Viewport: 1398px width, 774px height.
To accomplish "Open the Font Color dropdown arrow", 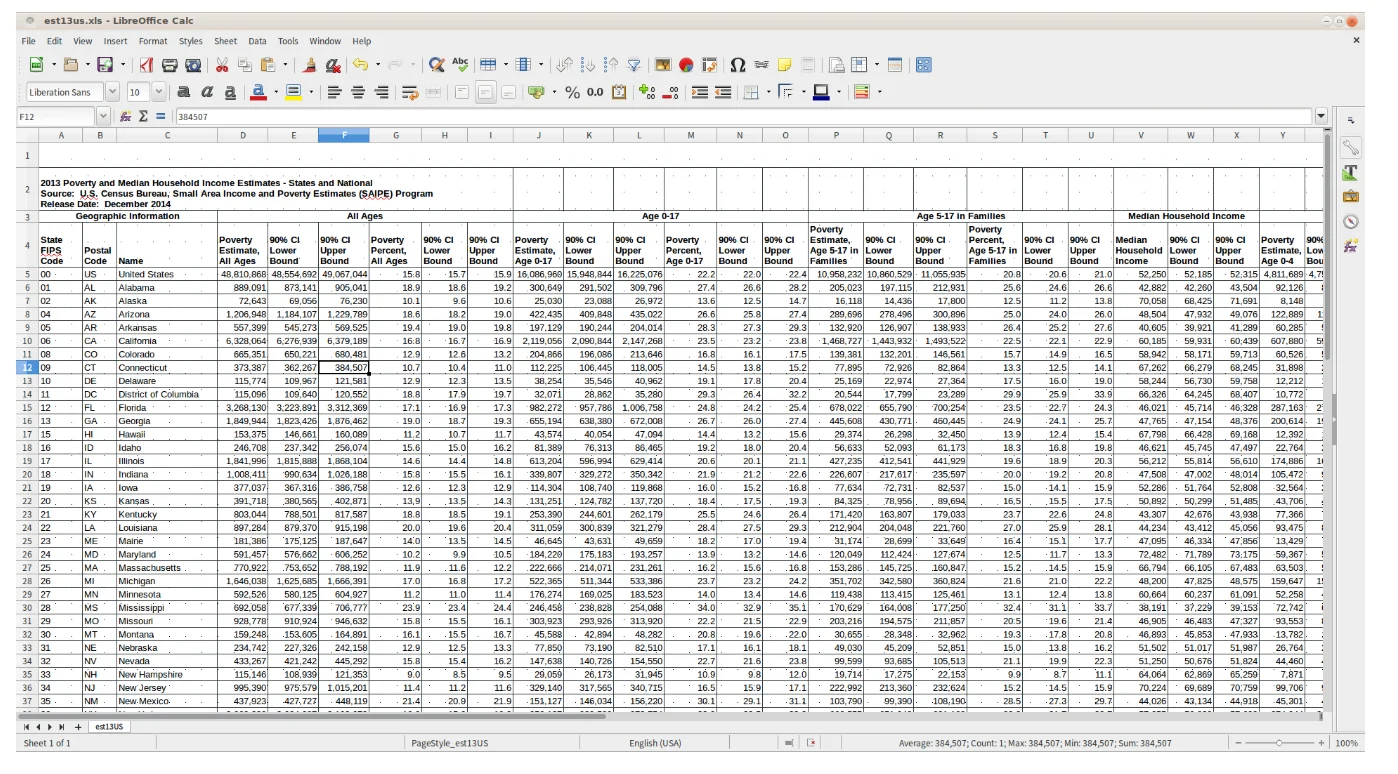I will 274,92.
